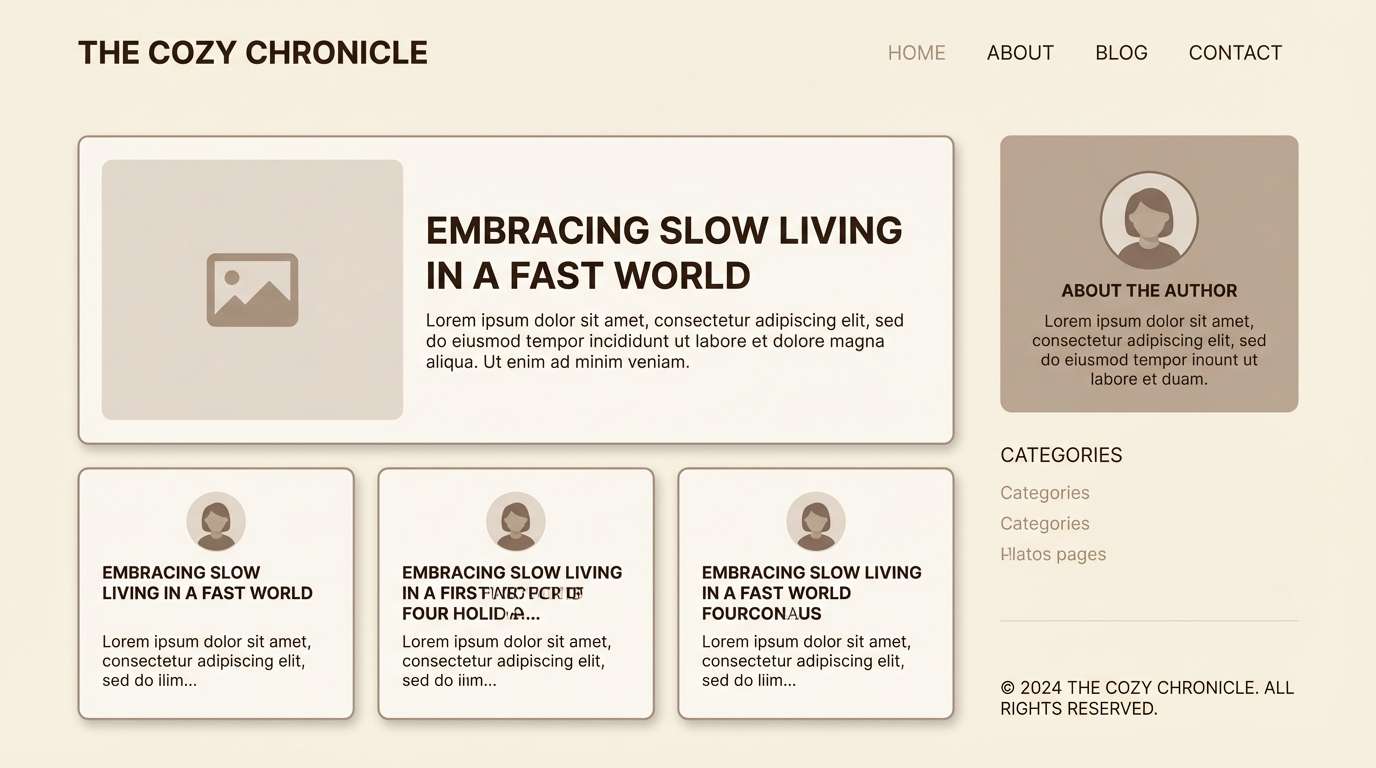Switch to the HOME tab
Screen dimensions: 1376x768
916,52
